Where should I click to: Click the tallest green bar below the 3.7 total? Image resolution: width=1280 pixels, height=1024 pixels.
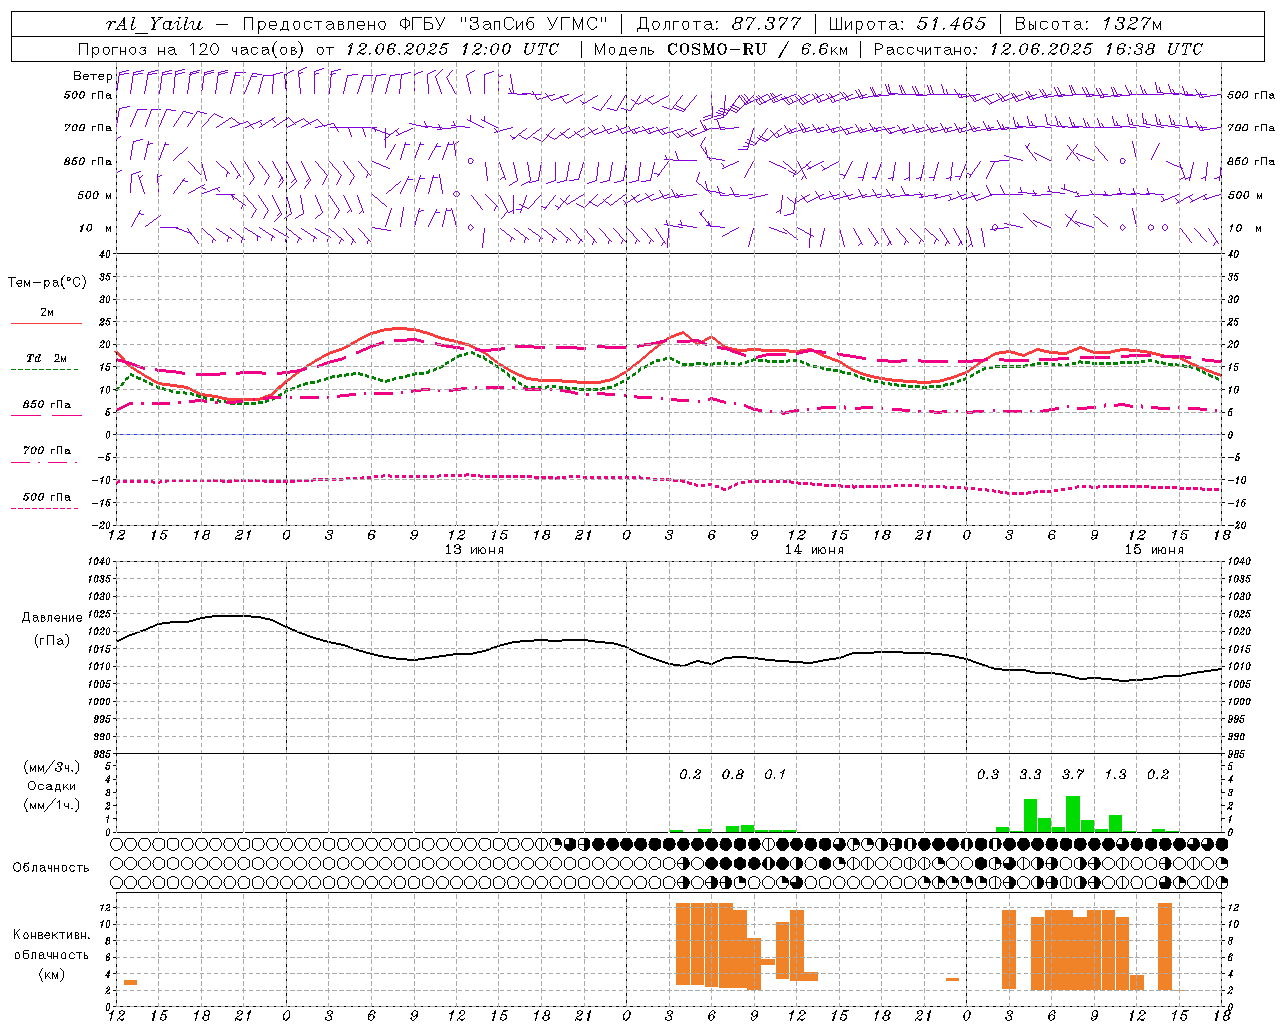[x=1073, y=814]
